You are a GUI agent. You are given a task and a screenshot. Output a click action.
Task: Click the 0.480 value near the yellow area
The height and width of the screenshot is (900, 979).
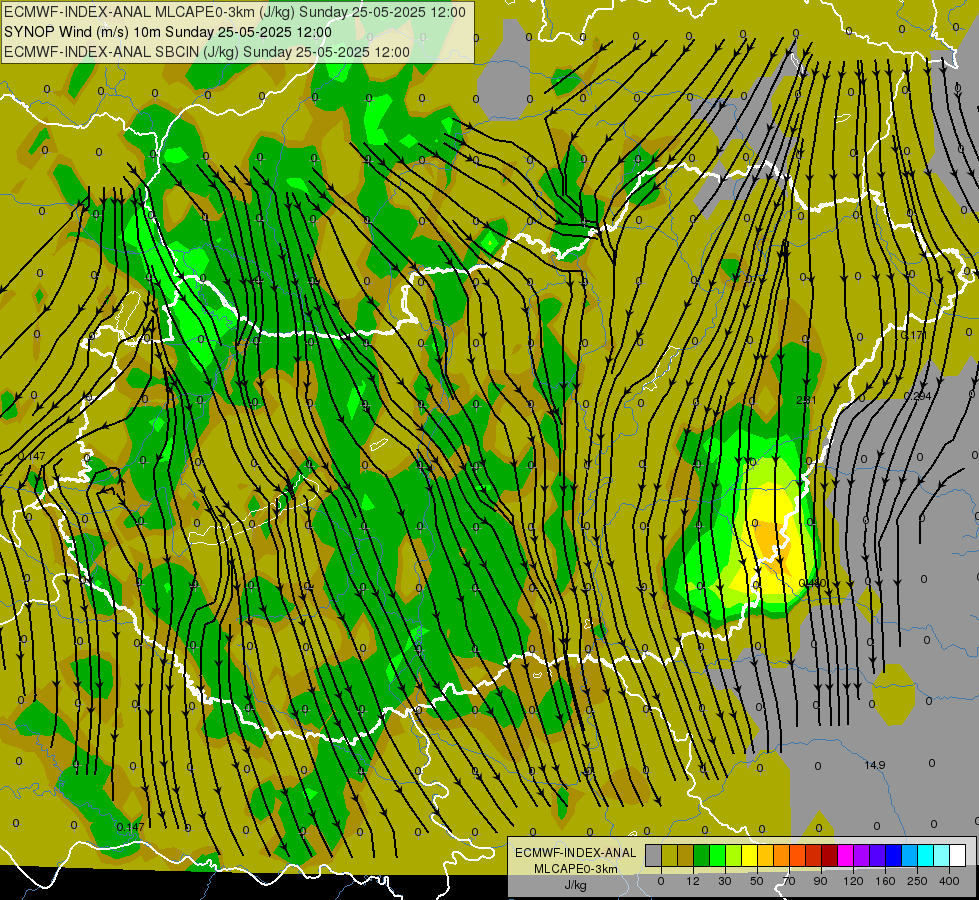[x=812, y=583]
